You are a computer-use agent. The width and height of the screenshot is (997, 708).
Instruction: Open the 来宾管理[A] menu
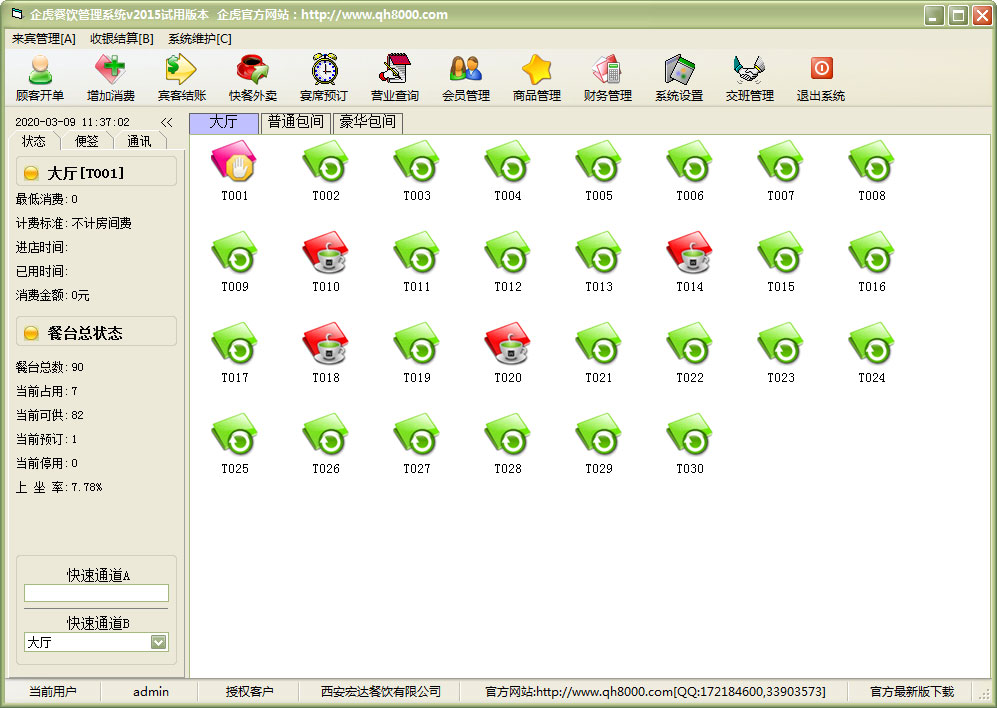coord(44,38)
